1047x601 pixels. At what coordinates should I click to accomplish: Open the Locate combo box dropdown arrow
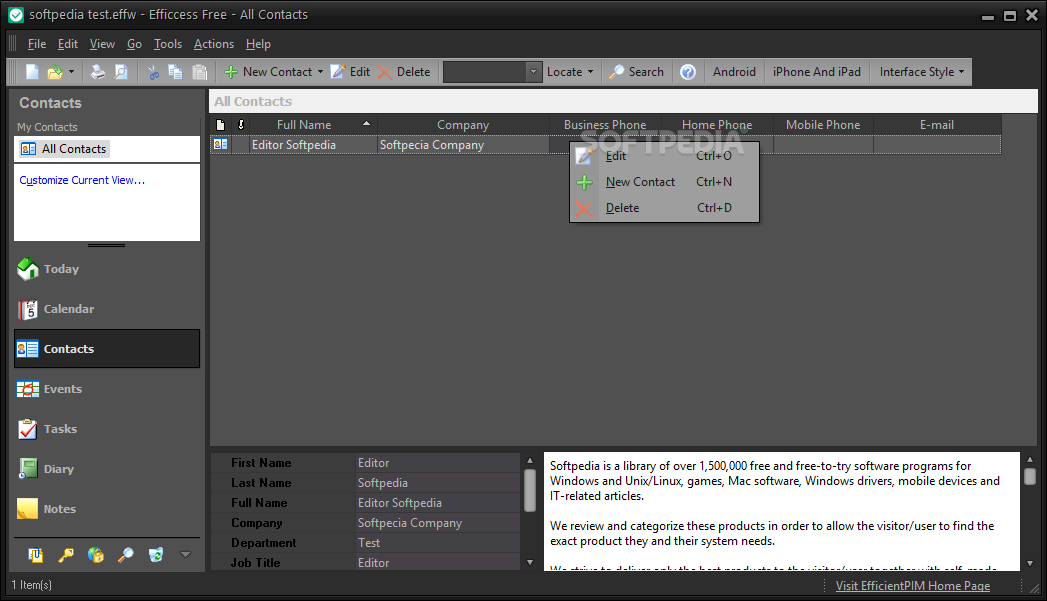534,71
